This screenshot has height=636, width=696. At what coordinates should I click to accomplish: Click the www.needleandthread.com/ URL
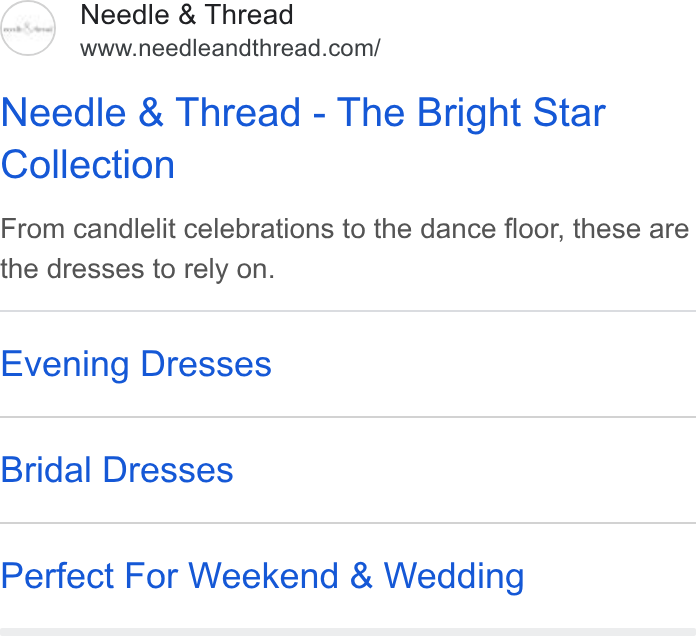(x=230, y=48)
